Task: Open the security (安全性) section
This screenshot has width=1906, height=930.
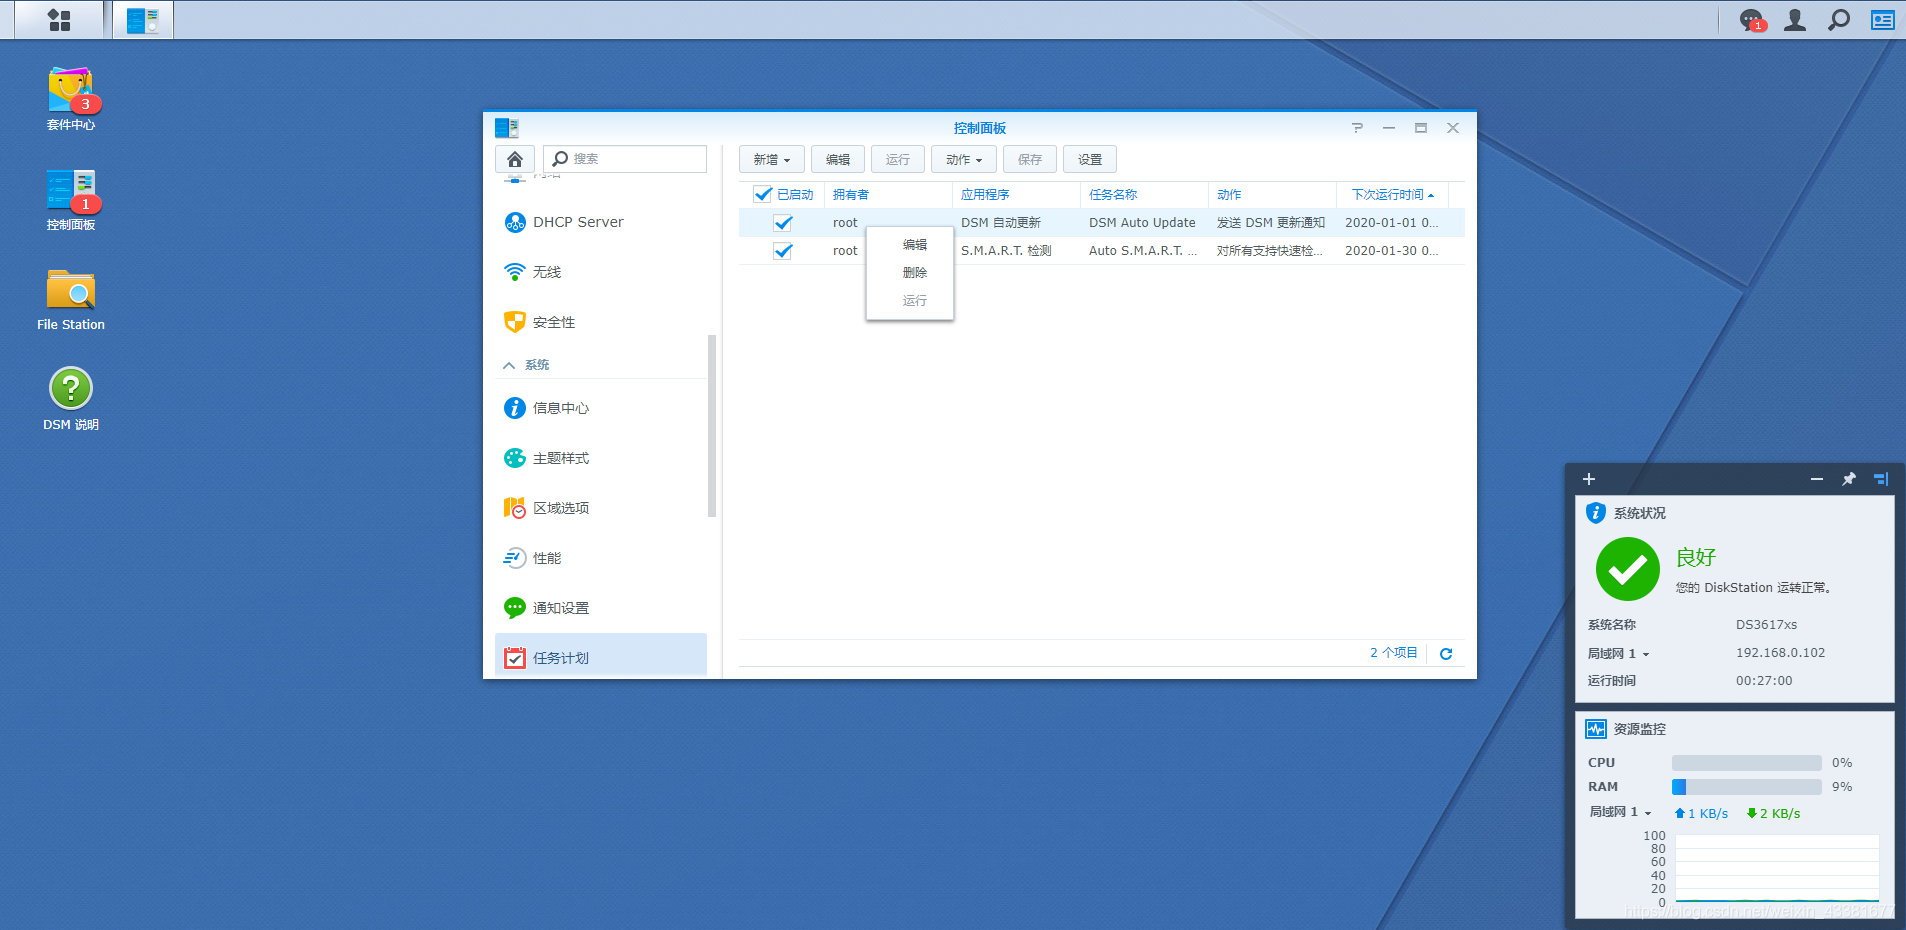Action: [x=601, y=322]
